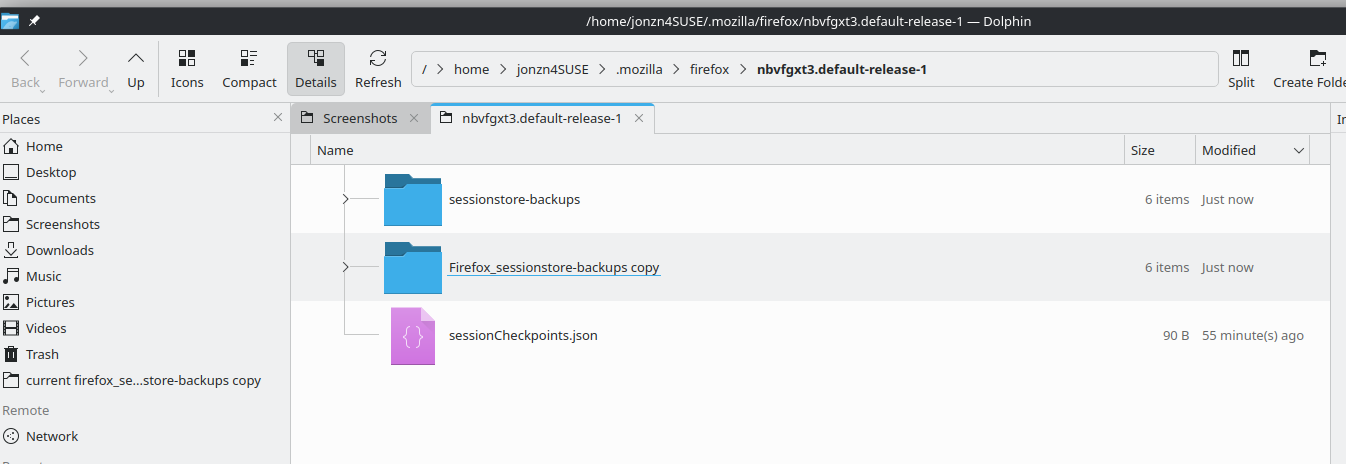Viewport: 1346px width, 464px height.
Task: Go Back in Dolphin toolbar
Action: click(26, 69)
